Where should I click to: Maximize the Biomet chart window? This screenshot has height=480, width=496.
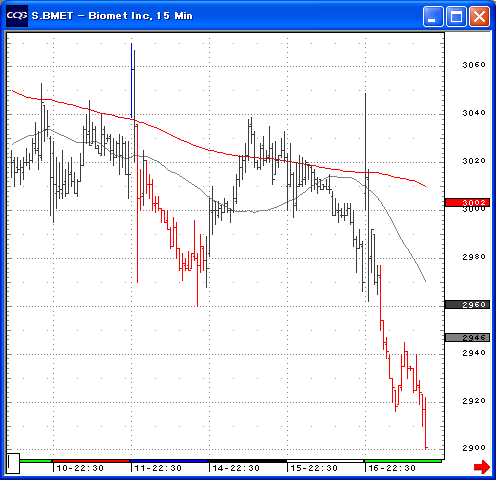click(456, 16)
